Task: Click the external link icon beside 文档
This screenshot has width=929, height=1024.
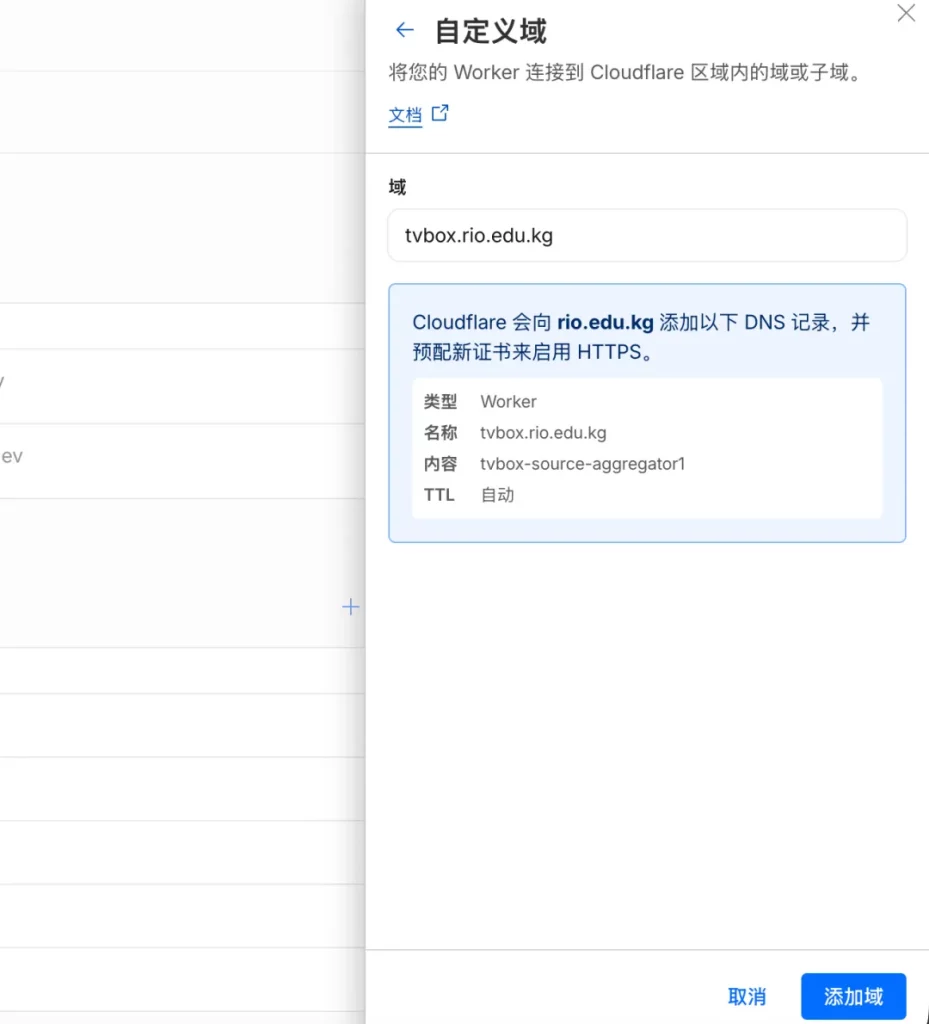Action: click(440, 113)
